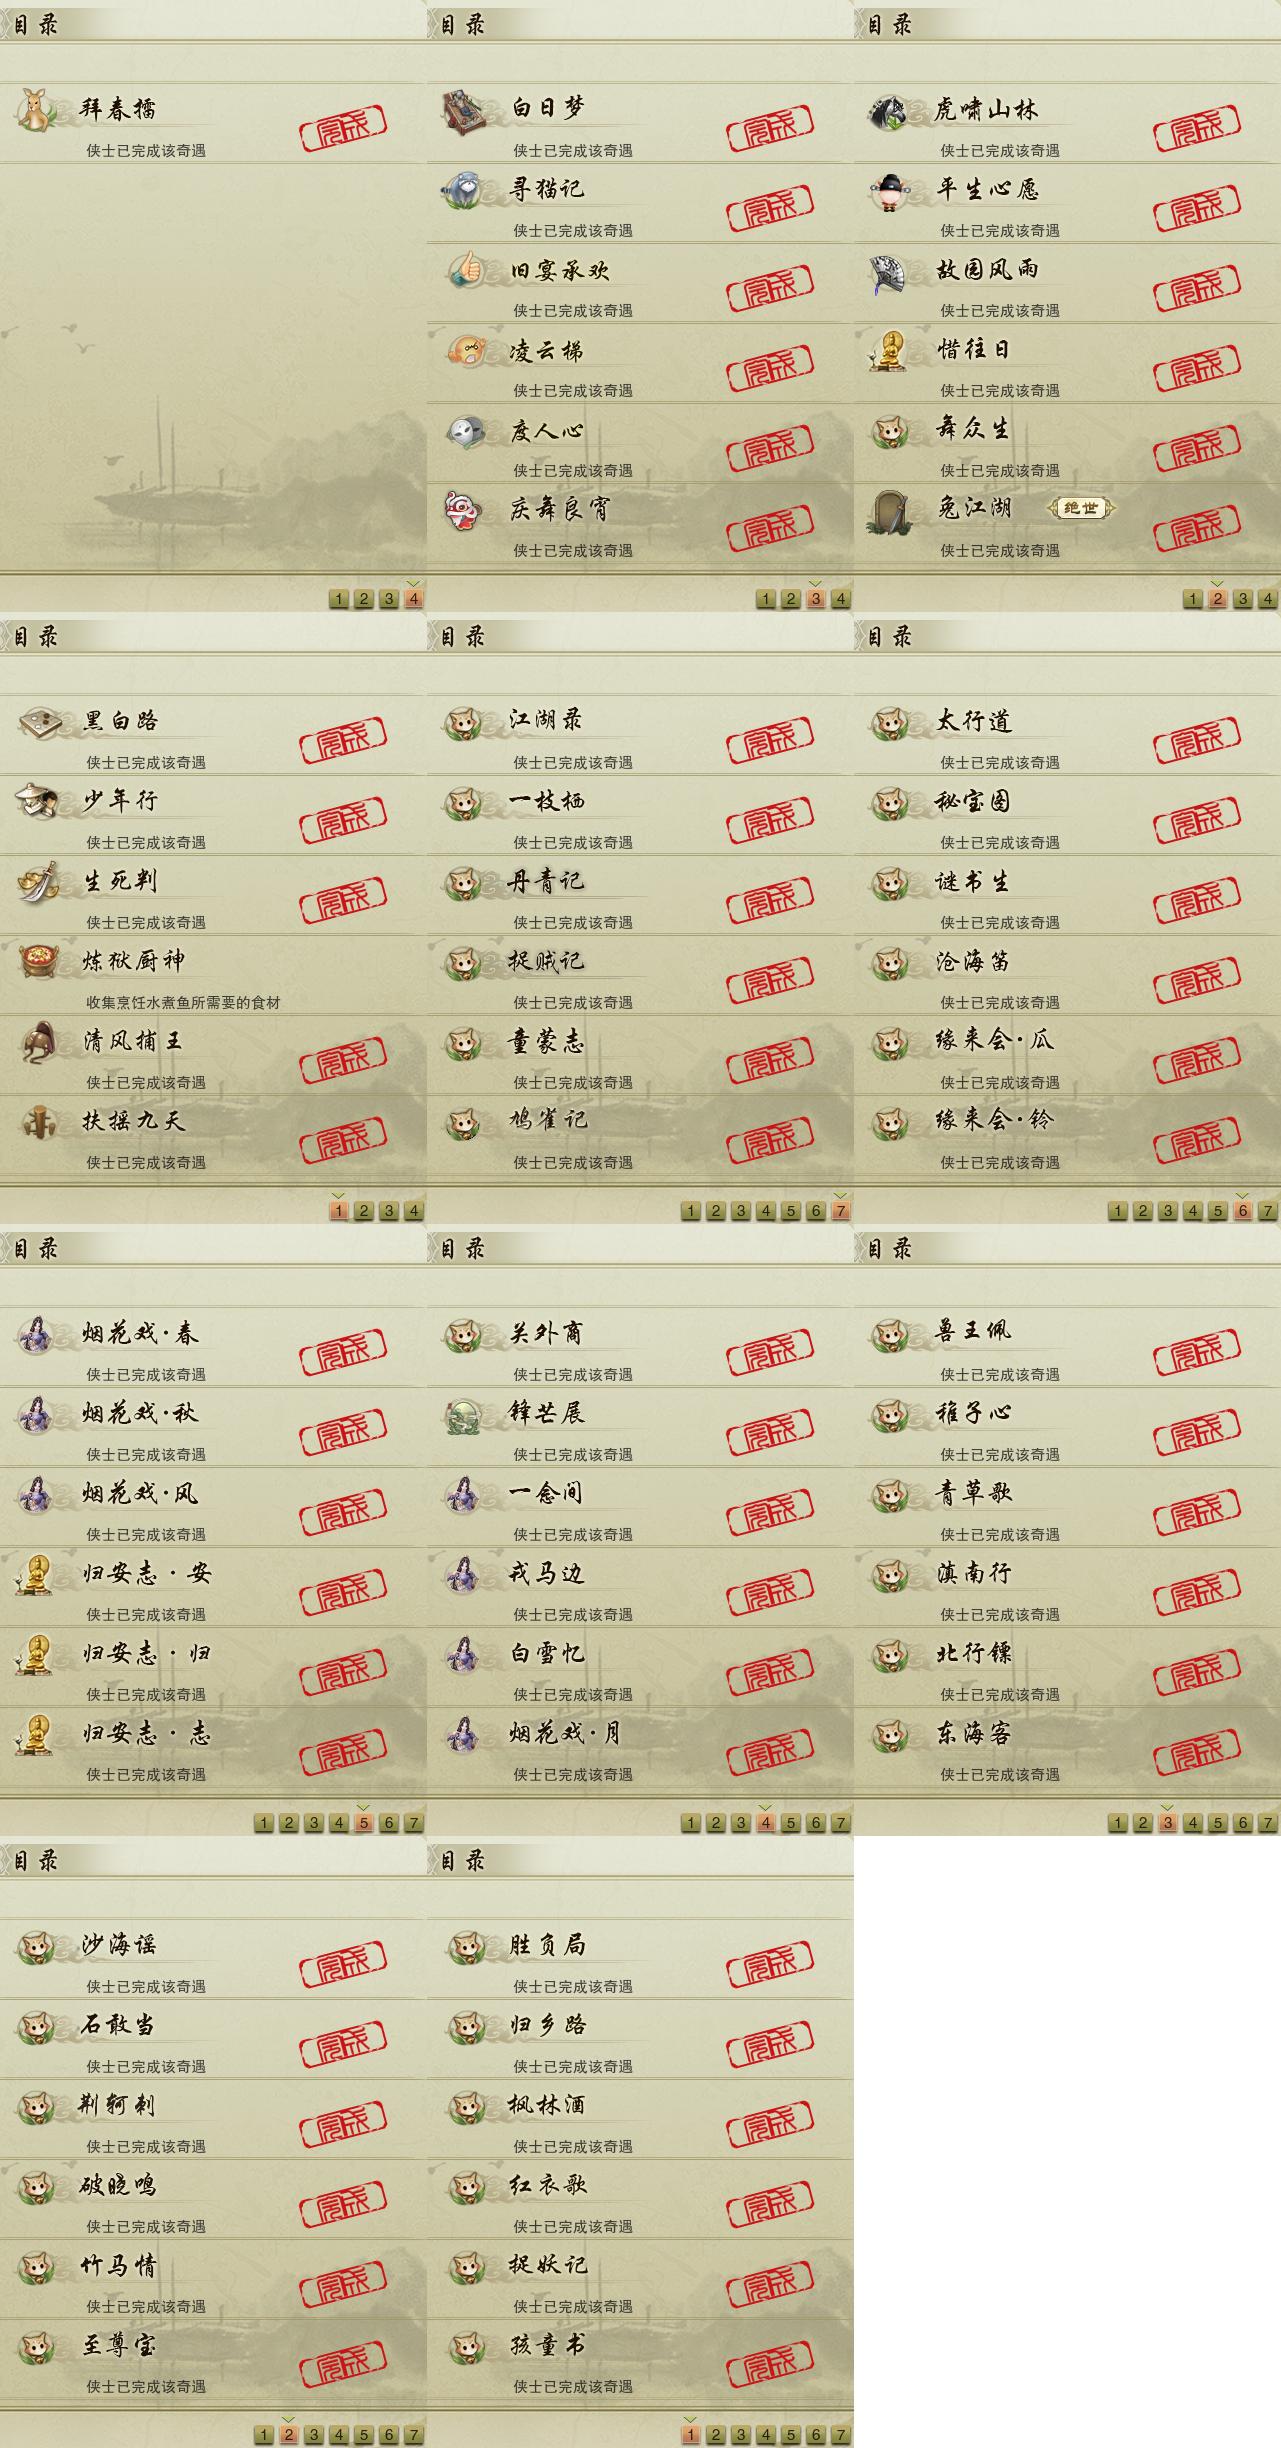
Task: Select the sword icon next to 生死判
Action: coord(38,881)
